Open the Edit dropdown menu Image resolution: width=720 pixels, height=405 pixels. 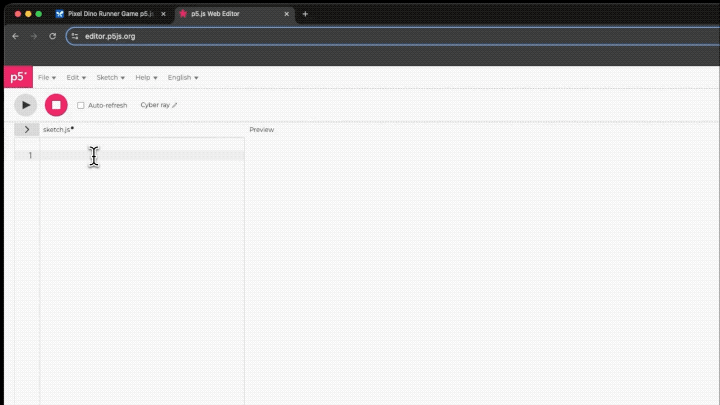(x=76, y=77)
